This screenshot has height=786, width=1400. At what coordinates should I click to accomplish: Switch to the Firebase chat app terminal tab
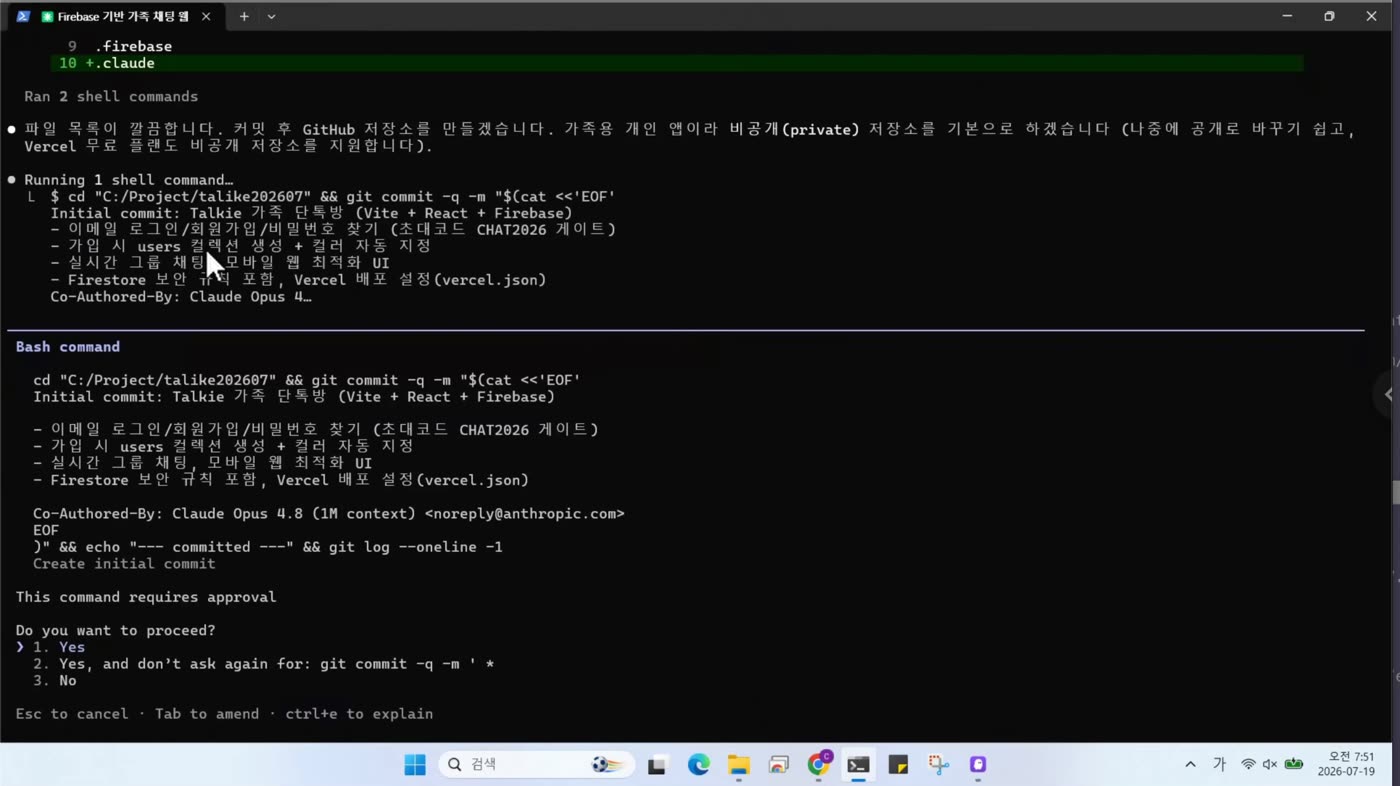point(114,17)
